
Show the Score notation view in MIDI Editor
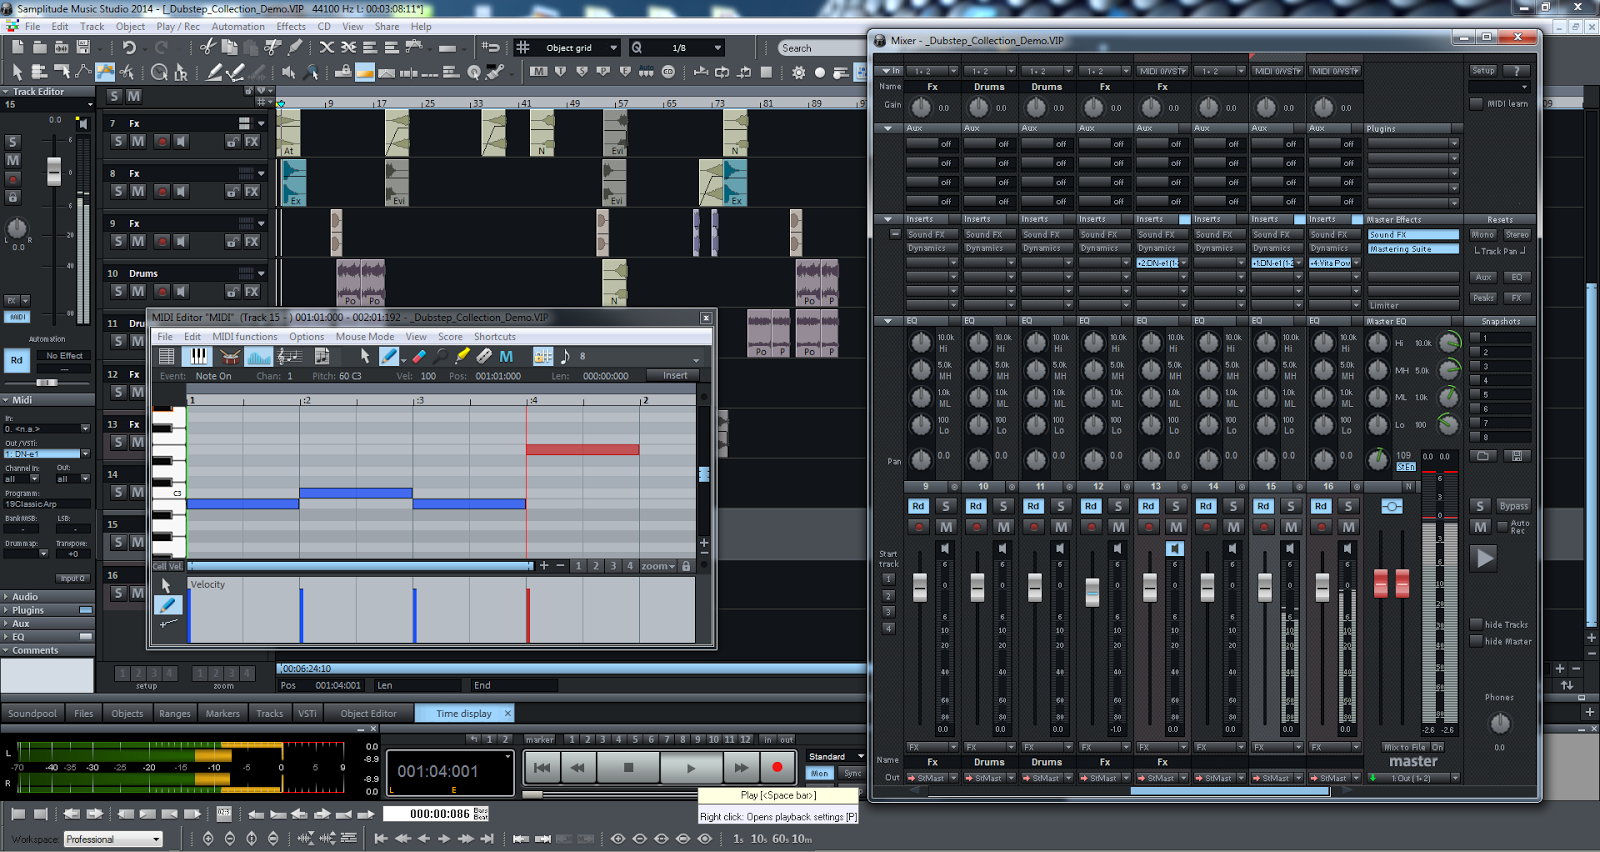point(289,356)
